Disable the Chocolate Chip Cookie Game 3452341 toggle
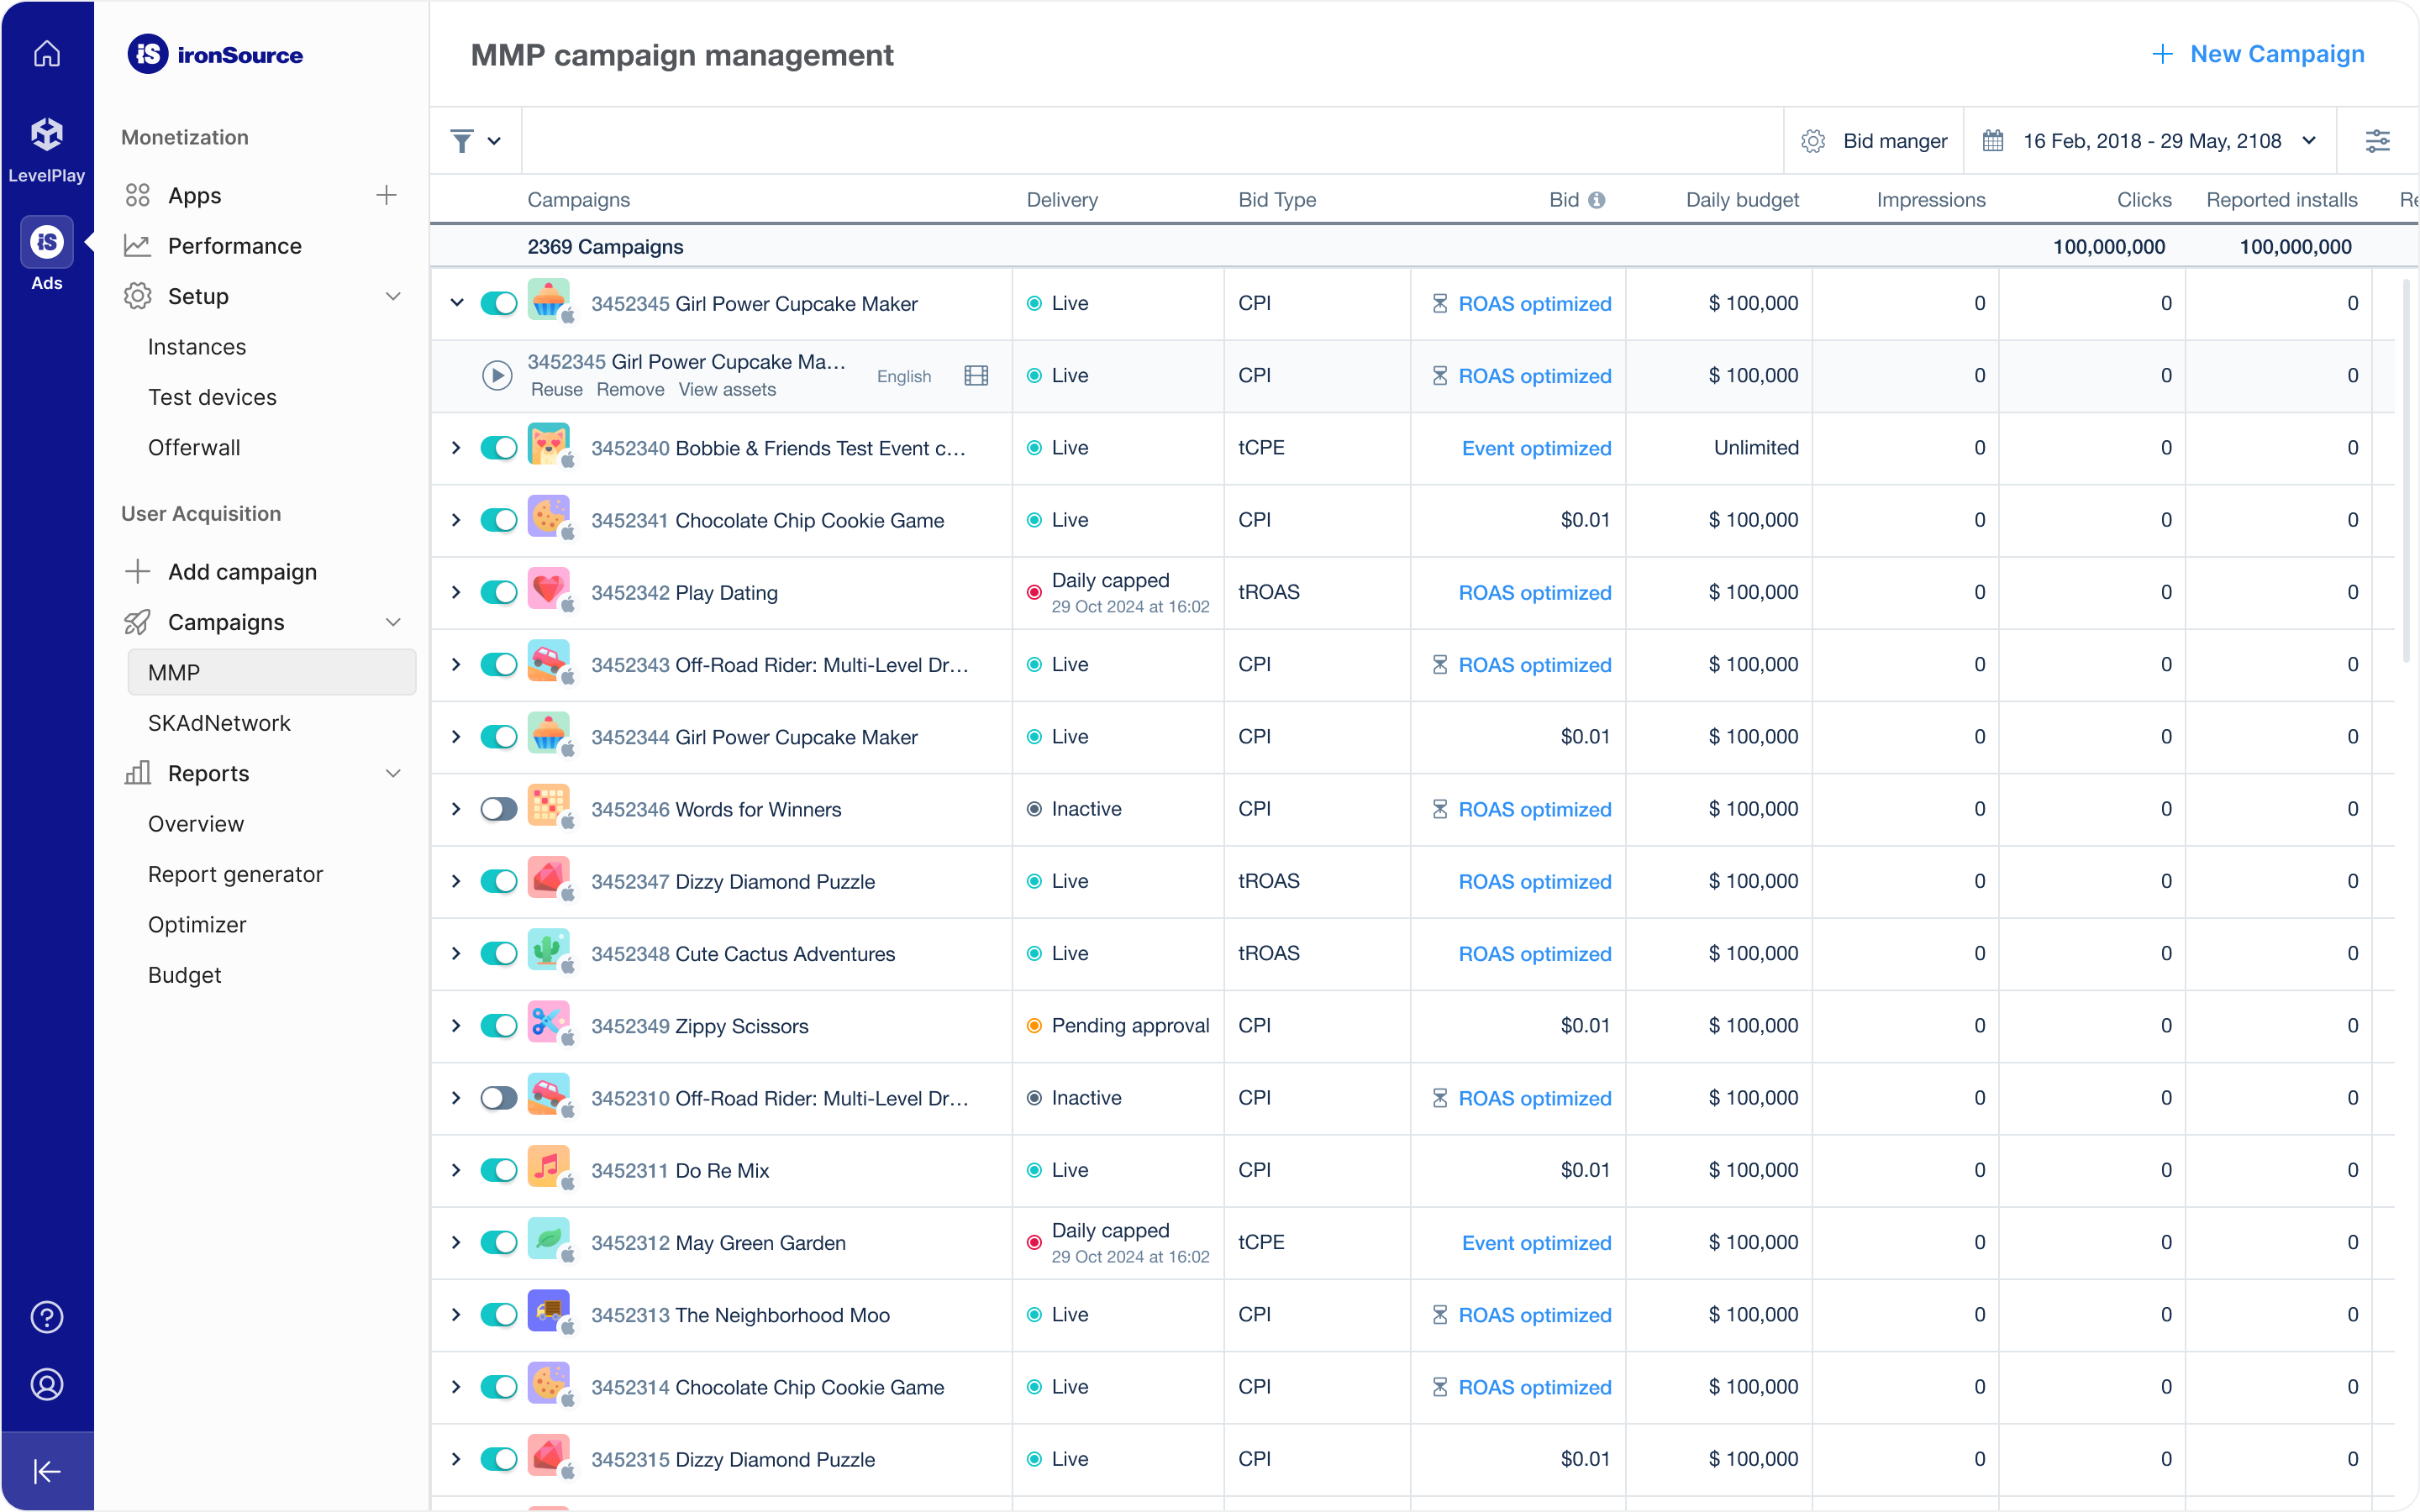This screenshot has width=2420, height=1512. point(498,520)
